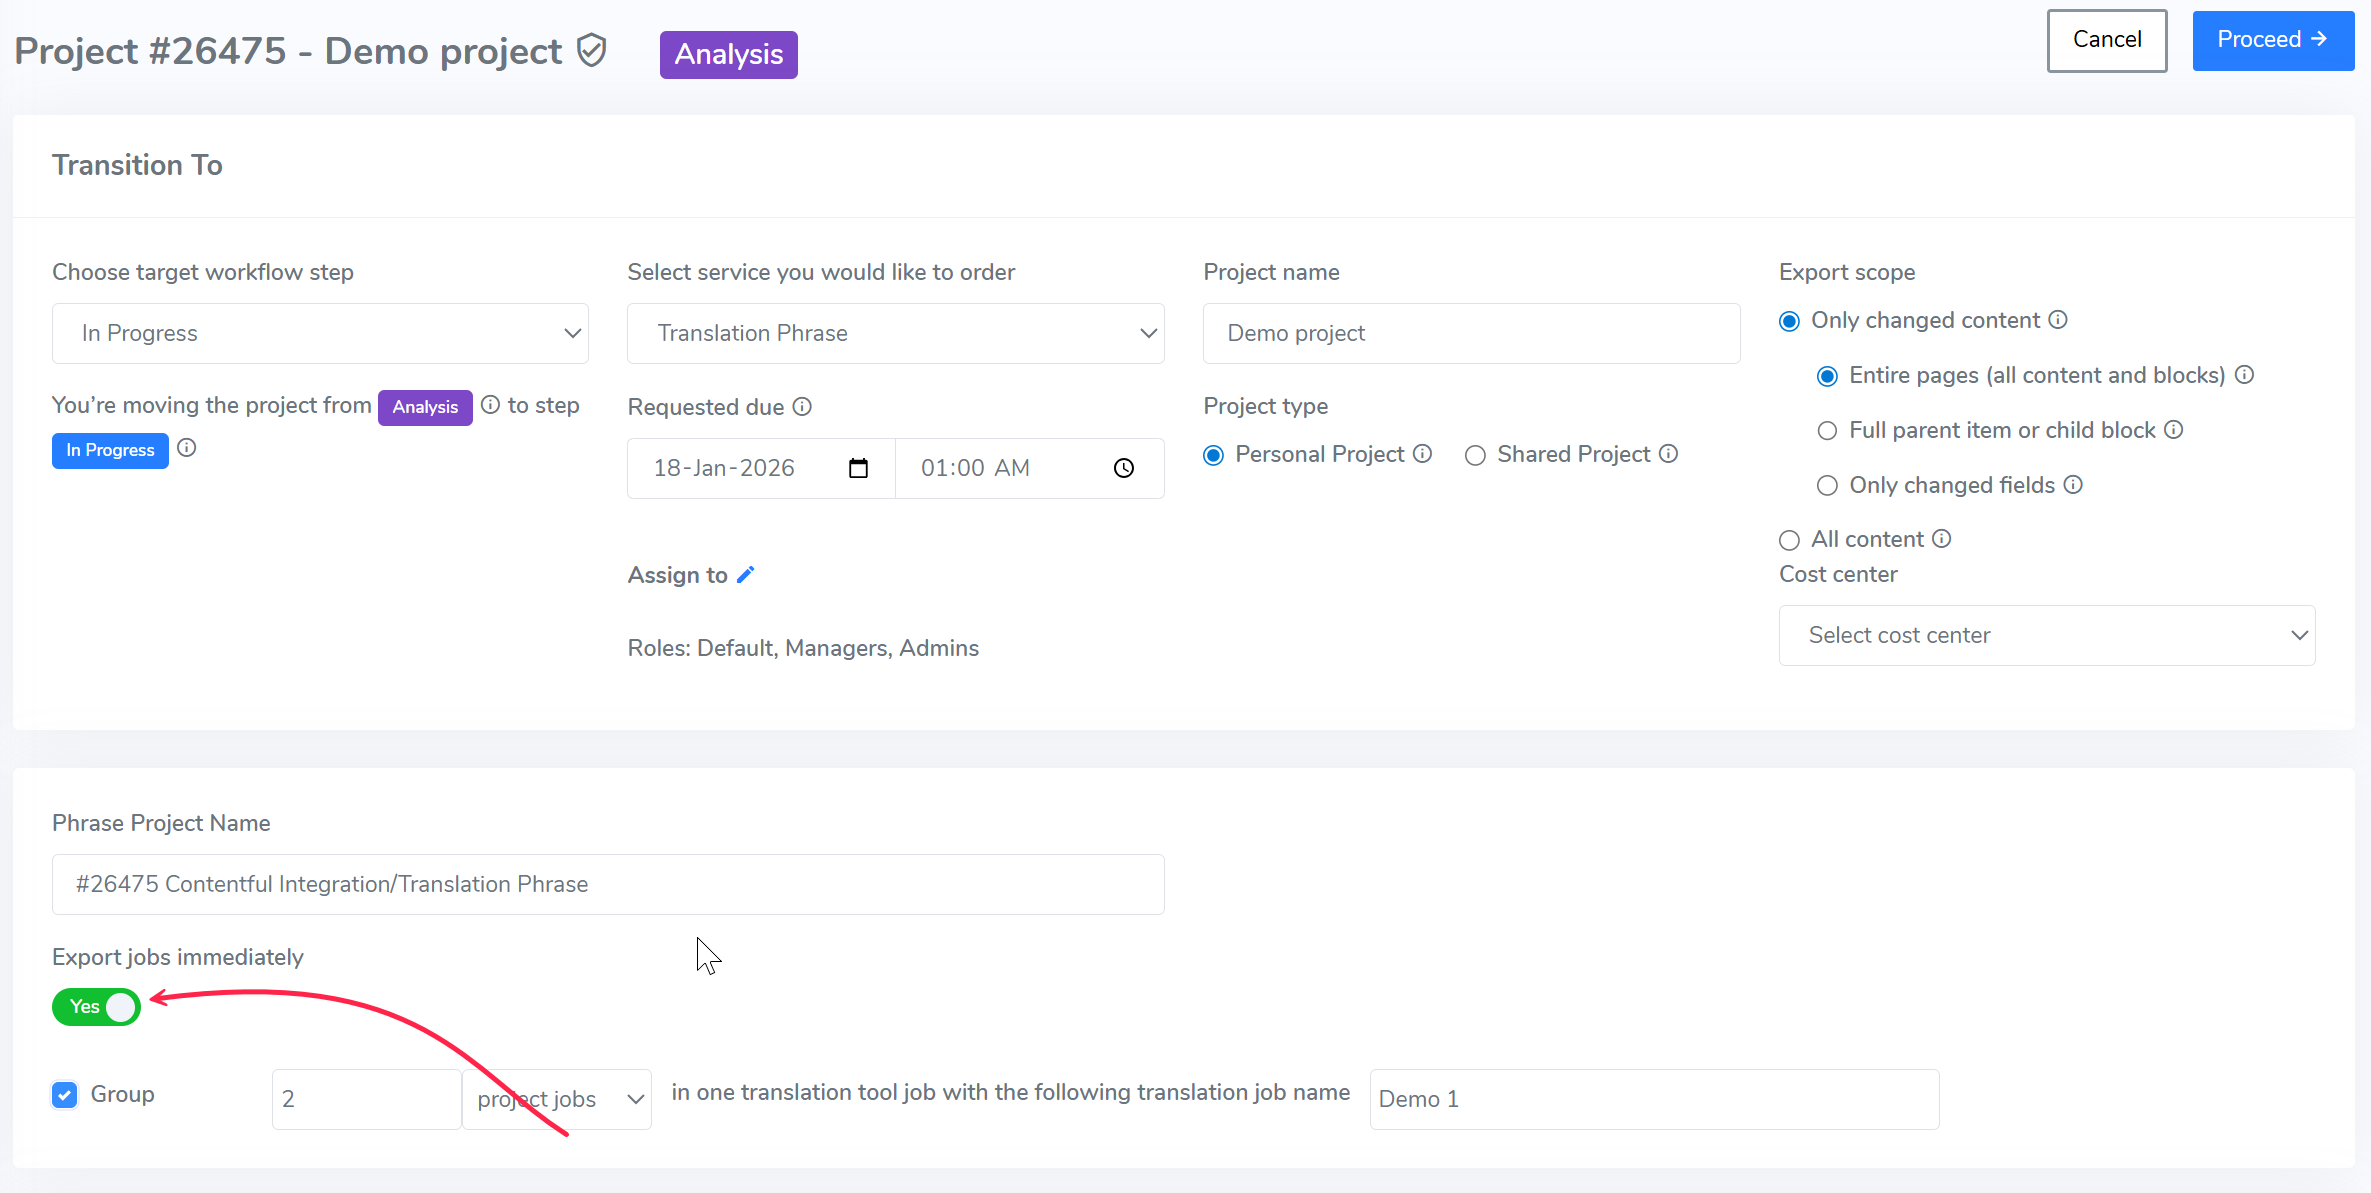Open the Translation Phrase service dropdown
Viewport: 2371px width, 1193px height.
point(895,333)
